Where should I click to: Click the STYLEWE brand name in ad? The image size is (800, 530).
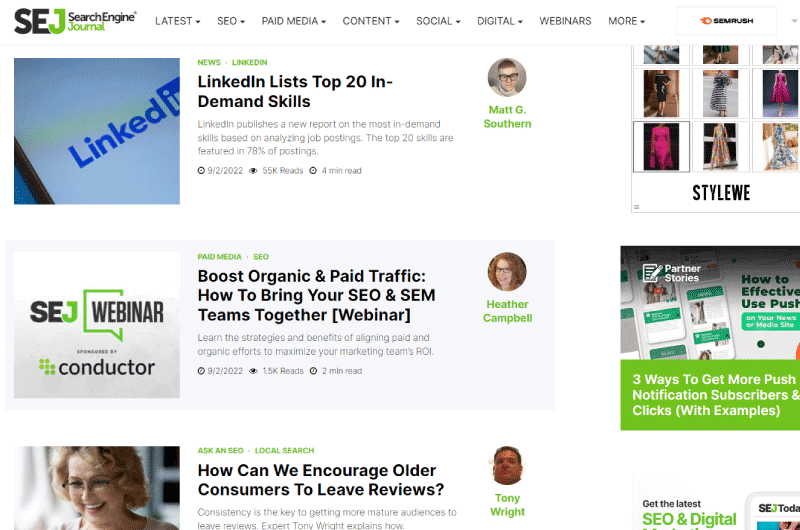point(721,193)
